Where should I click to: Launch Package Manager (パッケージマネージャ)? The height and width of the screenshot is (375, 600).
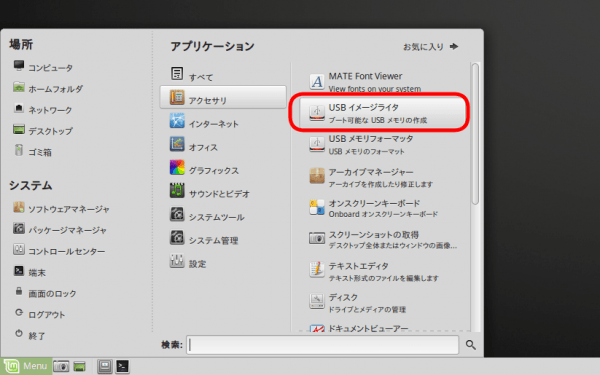coord(60,230)
